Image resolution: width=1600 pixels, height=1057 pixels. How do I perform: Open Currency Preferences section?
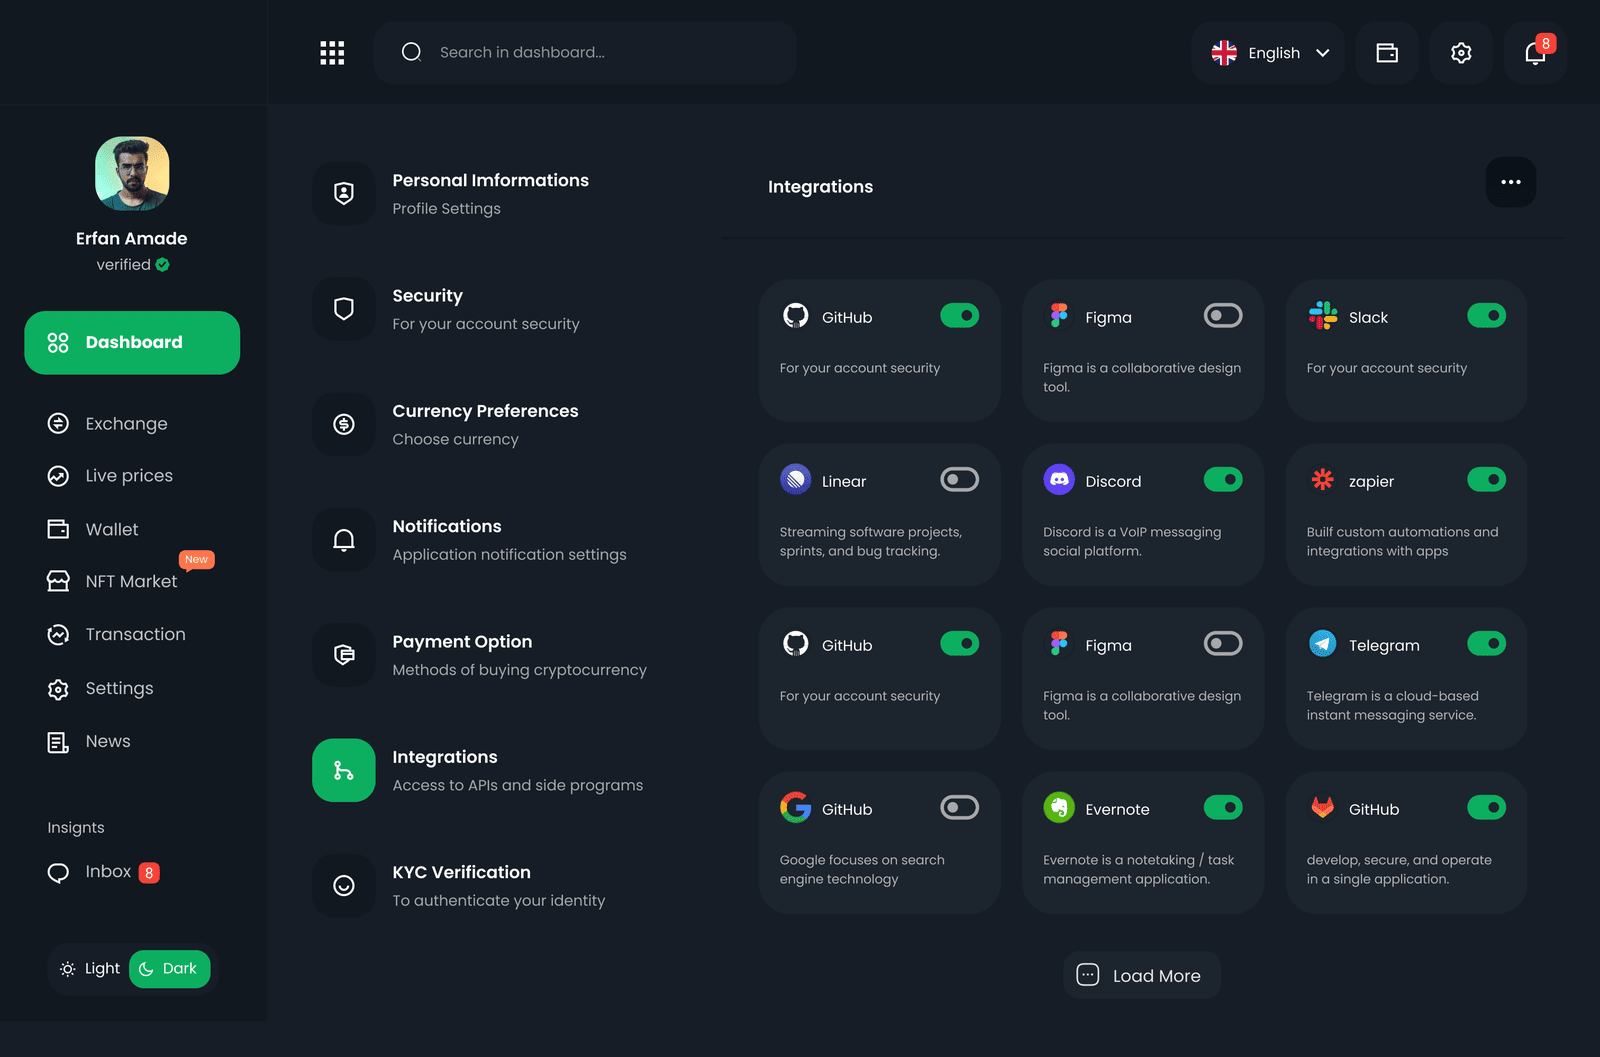(446, 424)
